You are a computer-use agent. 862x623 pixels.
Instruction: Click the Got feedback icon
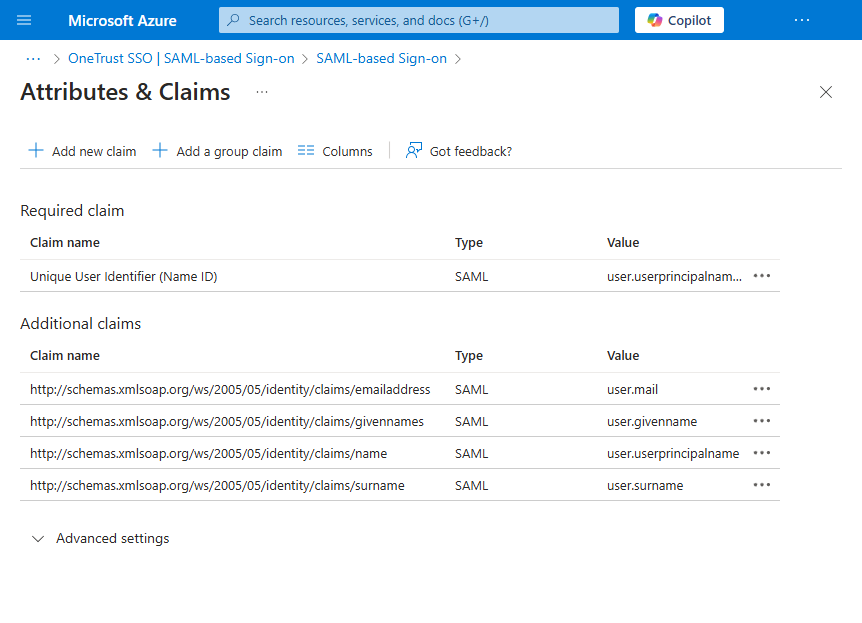pos(413,150)
